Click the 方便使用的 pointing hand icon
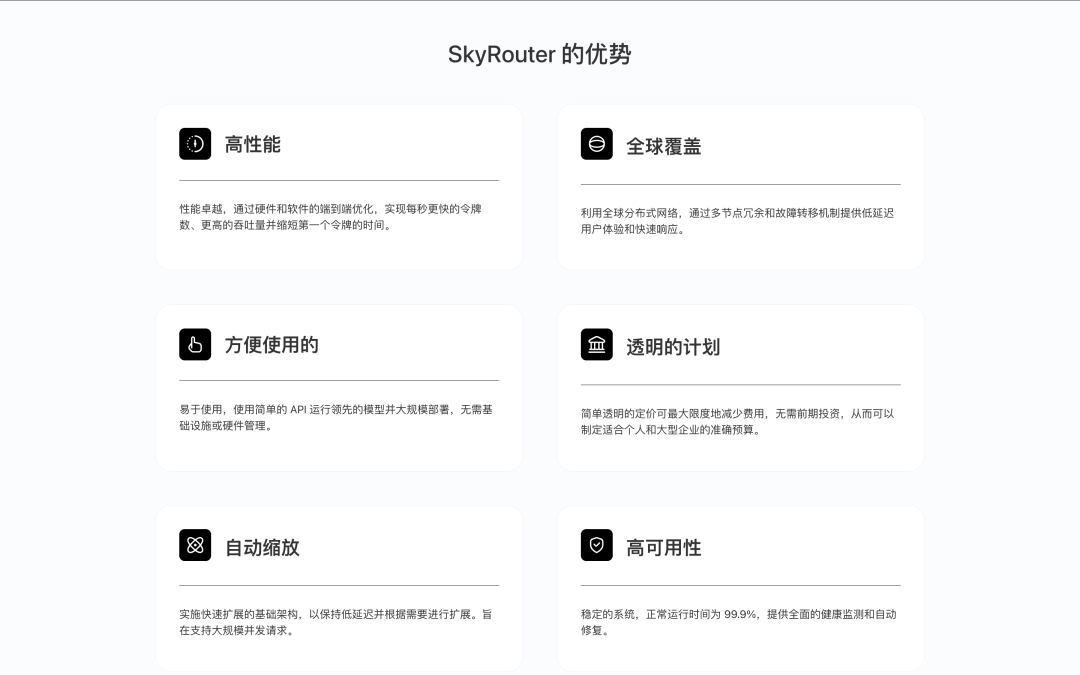Viewport: 1080px width, 675px height. click(195, 344)
